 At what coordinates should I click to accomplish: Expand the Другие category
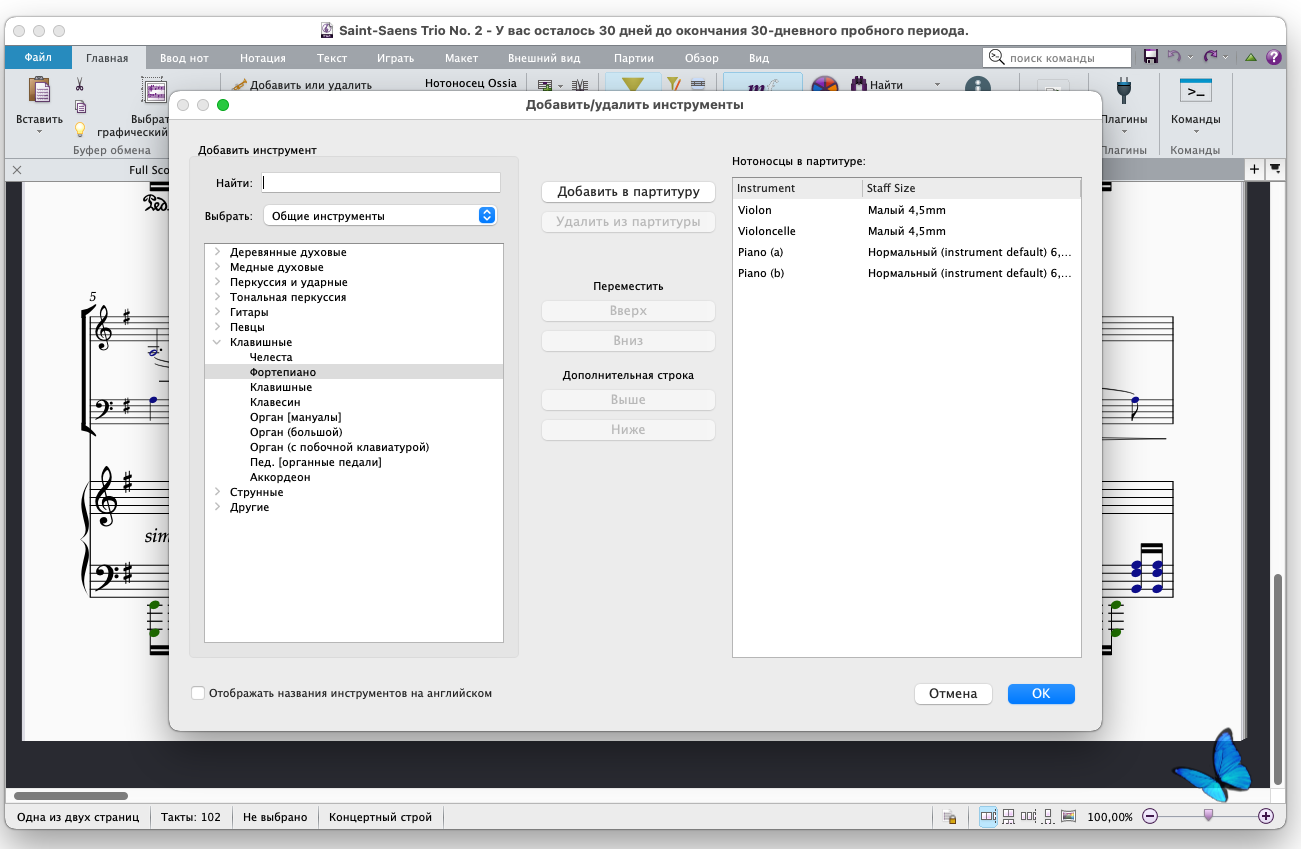click(216, 507)
